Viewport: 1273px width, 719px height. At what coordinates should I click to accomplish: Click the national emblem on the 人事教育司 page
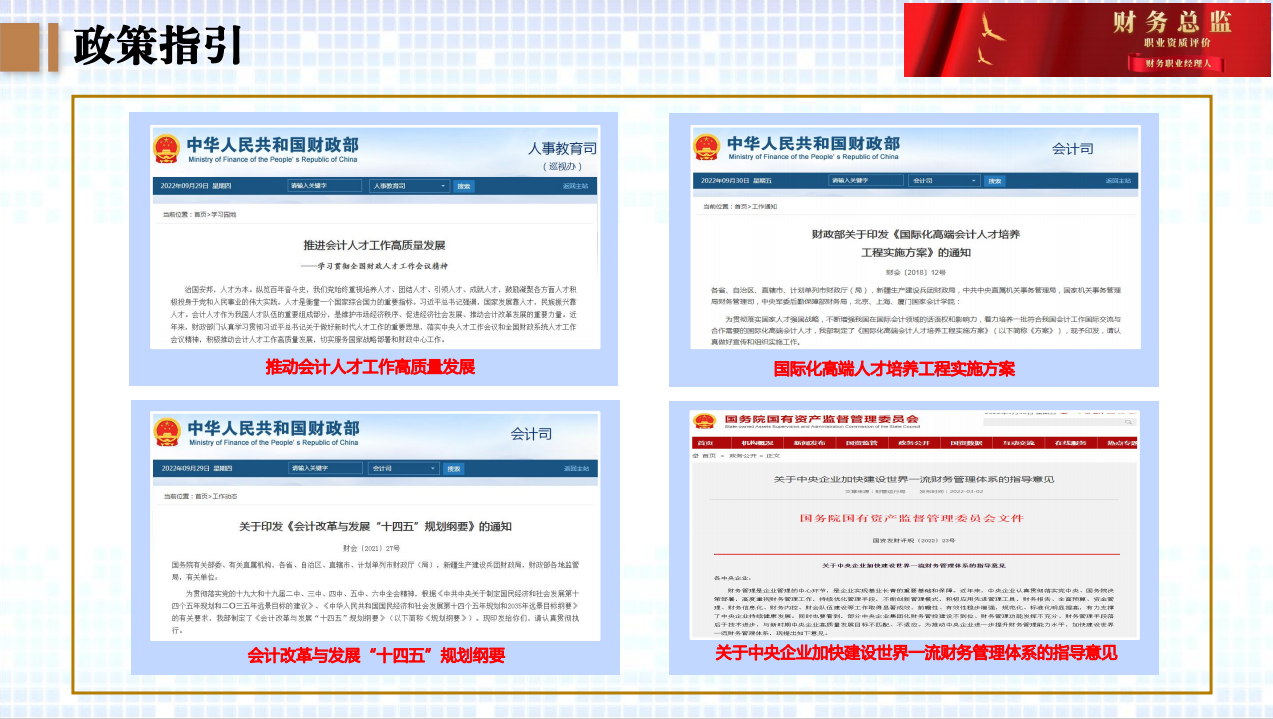167,148
